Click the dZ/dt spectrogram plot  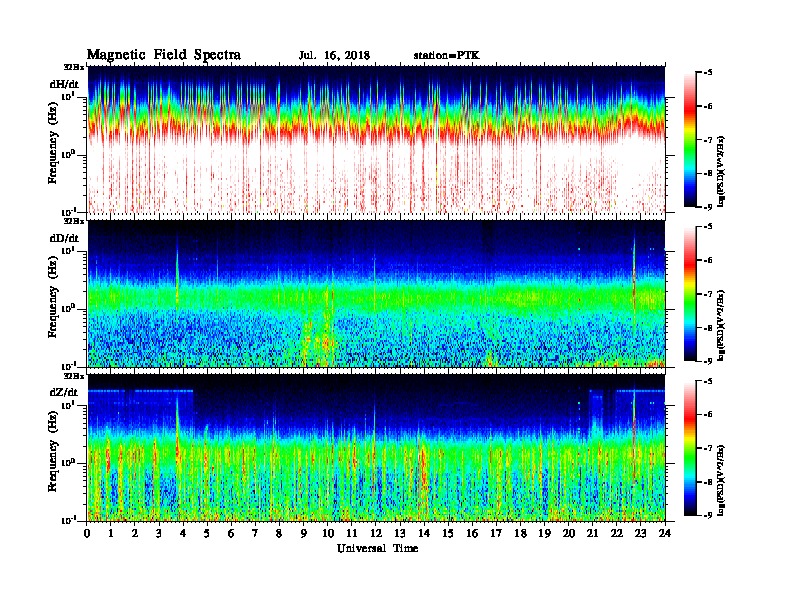click(x=376, y=448)
